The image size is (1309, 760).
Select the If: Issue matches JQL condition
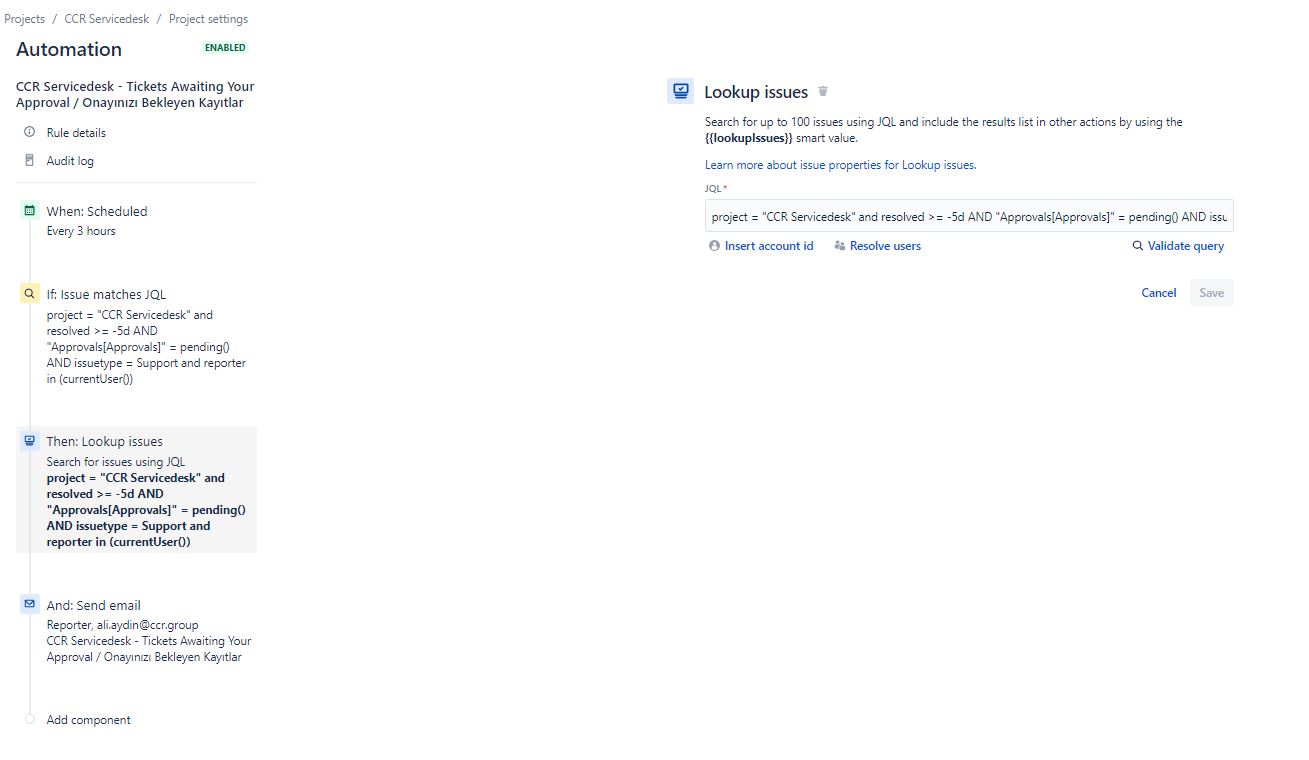[x=106, y=295]
